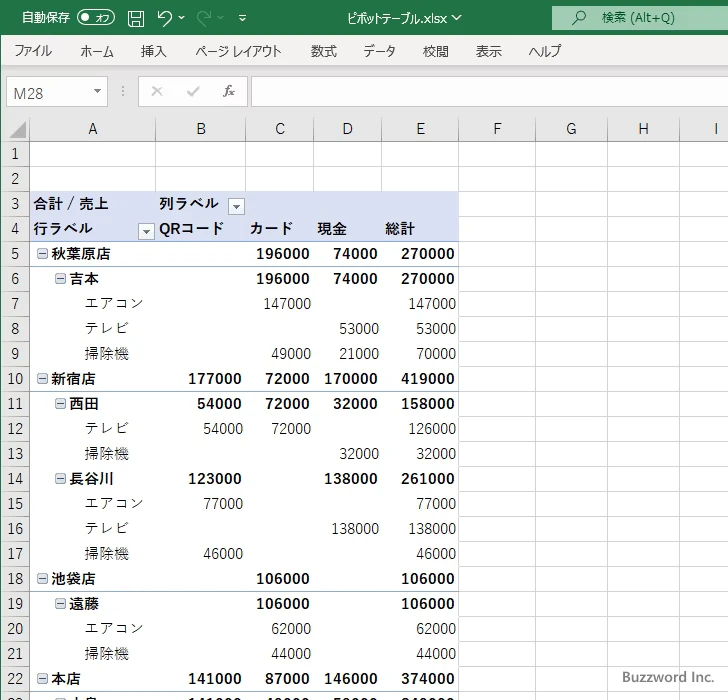The width and height of the screenshot is (728, 700).
Task: Open the データ ribbon tab
Action: point(379,51)
